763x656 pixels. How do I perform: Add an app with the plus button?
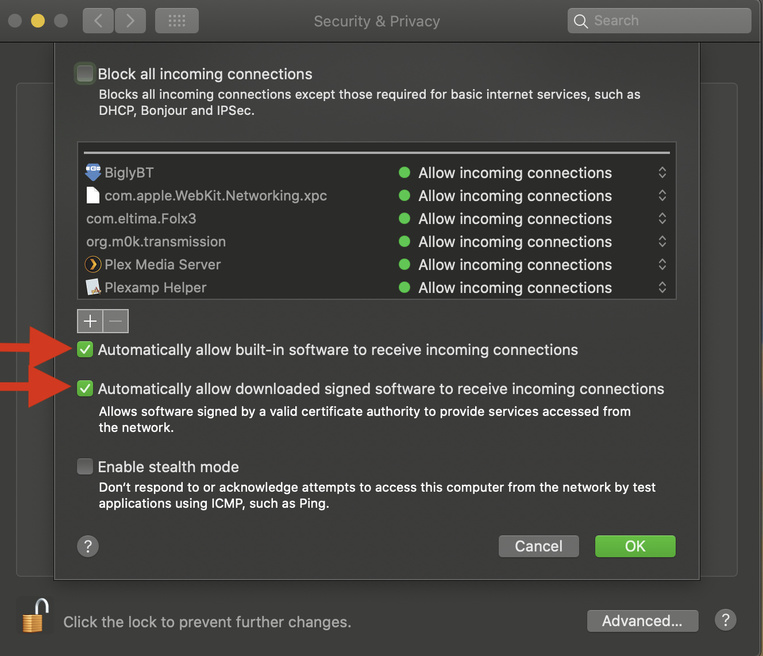90,321
